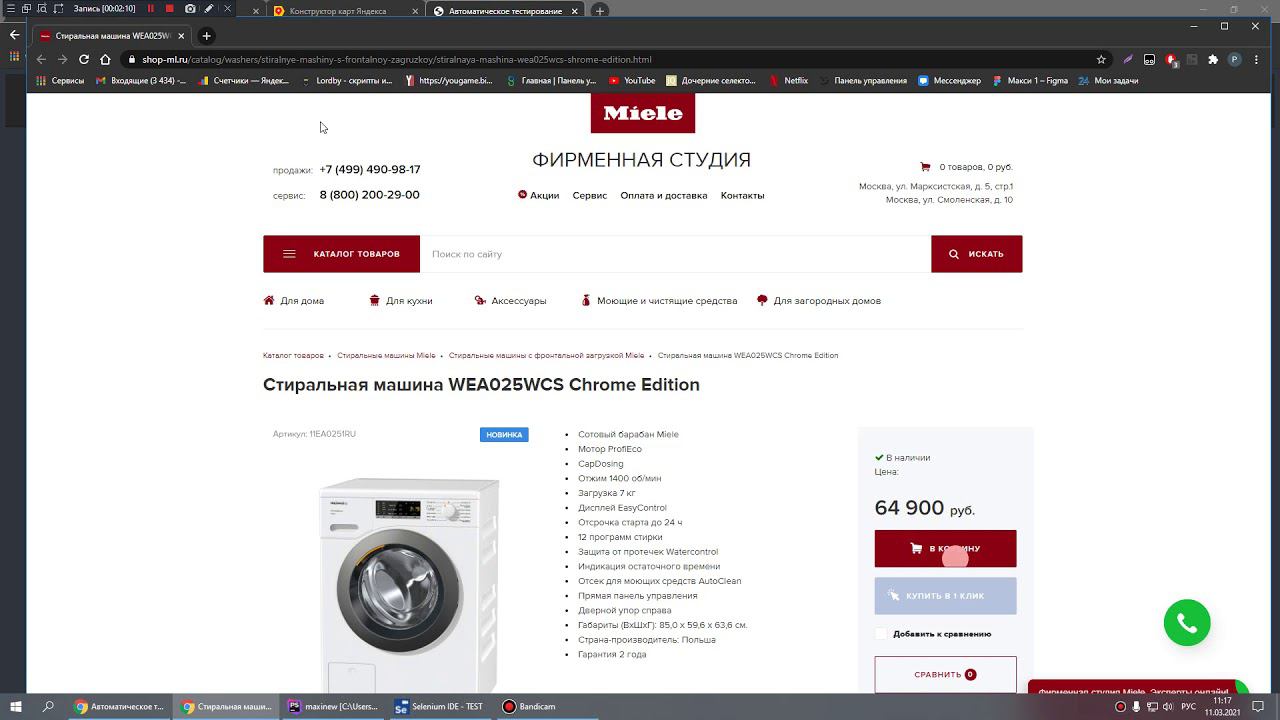Click the Фирменная студия Miele chat widget
The height and width of the screenshot is (720, 1280).
(1137, 688)
